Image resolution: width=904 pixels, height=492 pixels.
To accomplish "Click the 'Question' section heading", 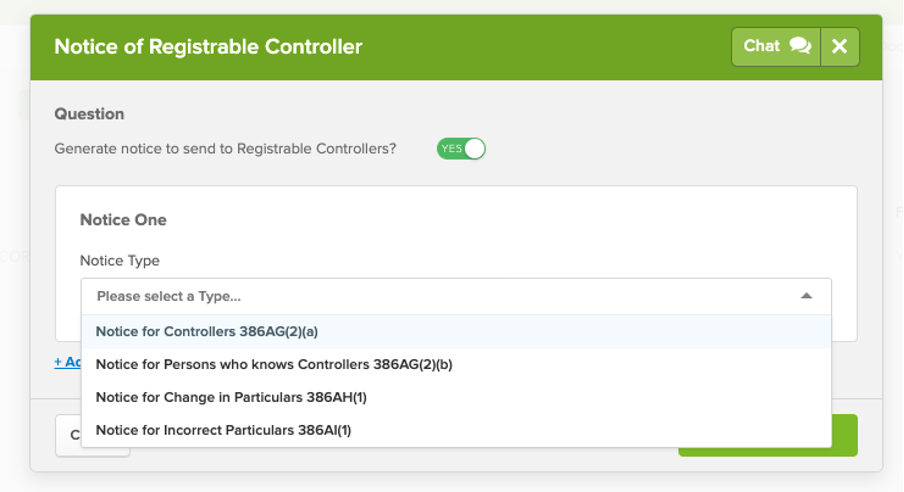I will click(x=89, y=114).
